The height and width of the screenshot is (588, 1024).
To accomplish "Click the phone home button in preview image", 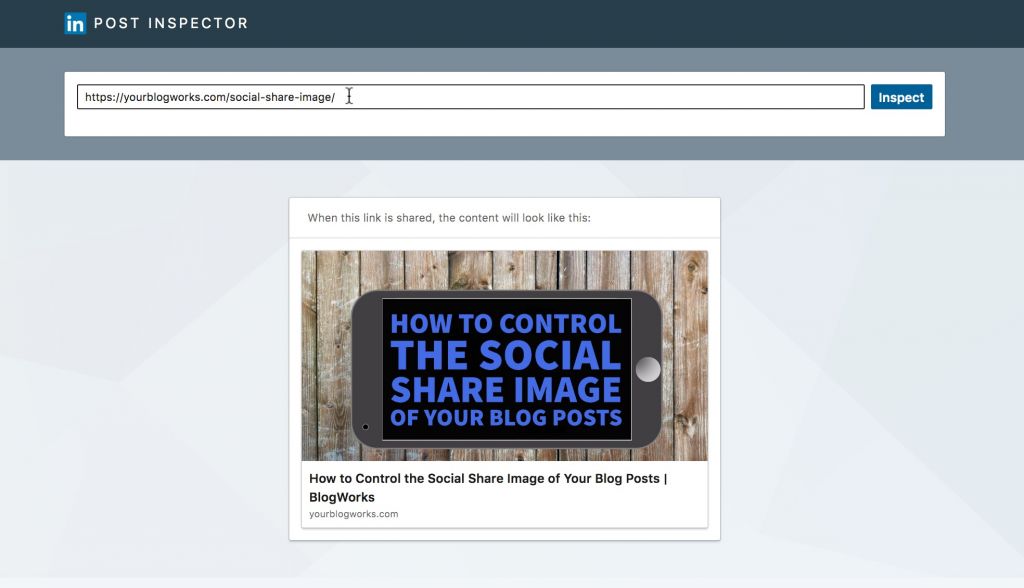I will [x=648, y=369].
